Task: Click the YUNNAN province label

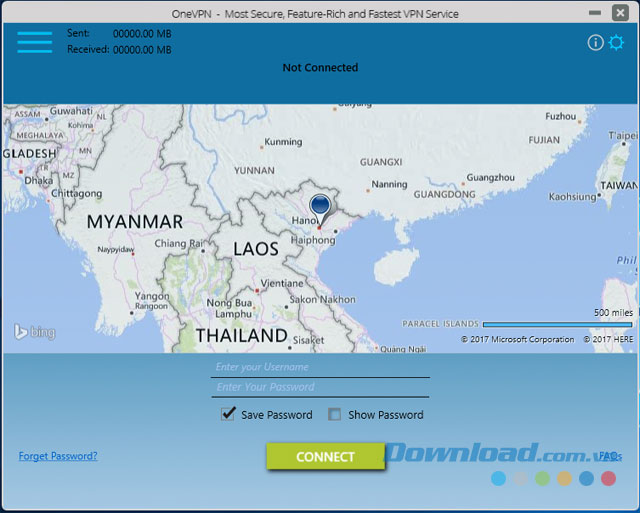Action: tap(254, 171)
